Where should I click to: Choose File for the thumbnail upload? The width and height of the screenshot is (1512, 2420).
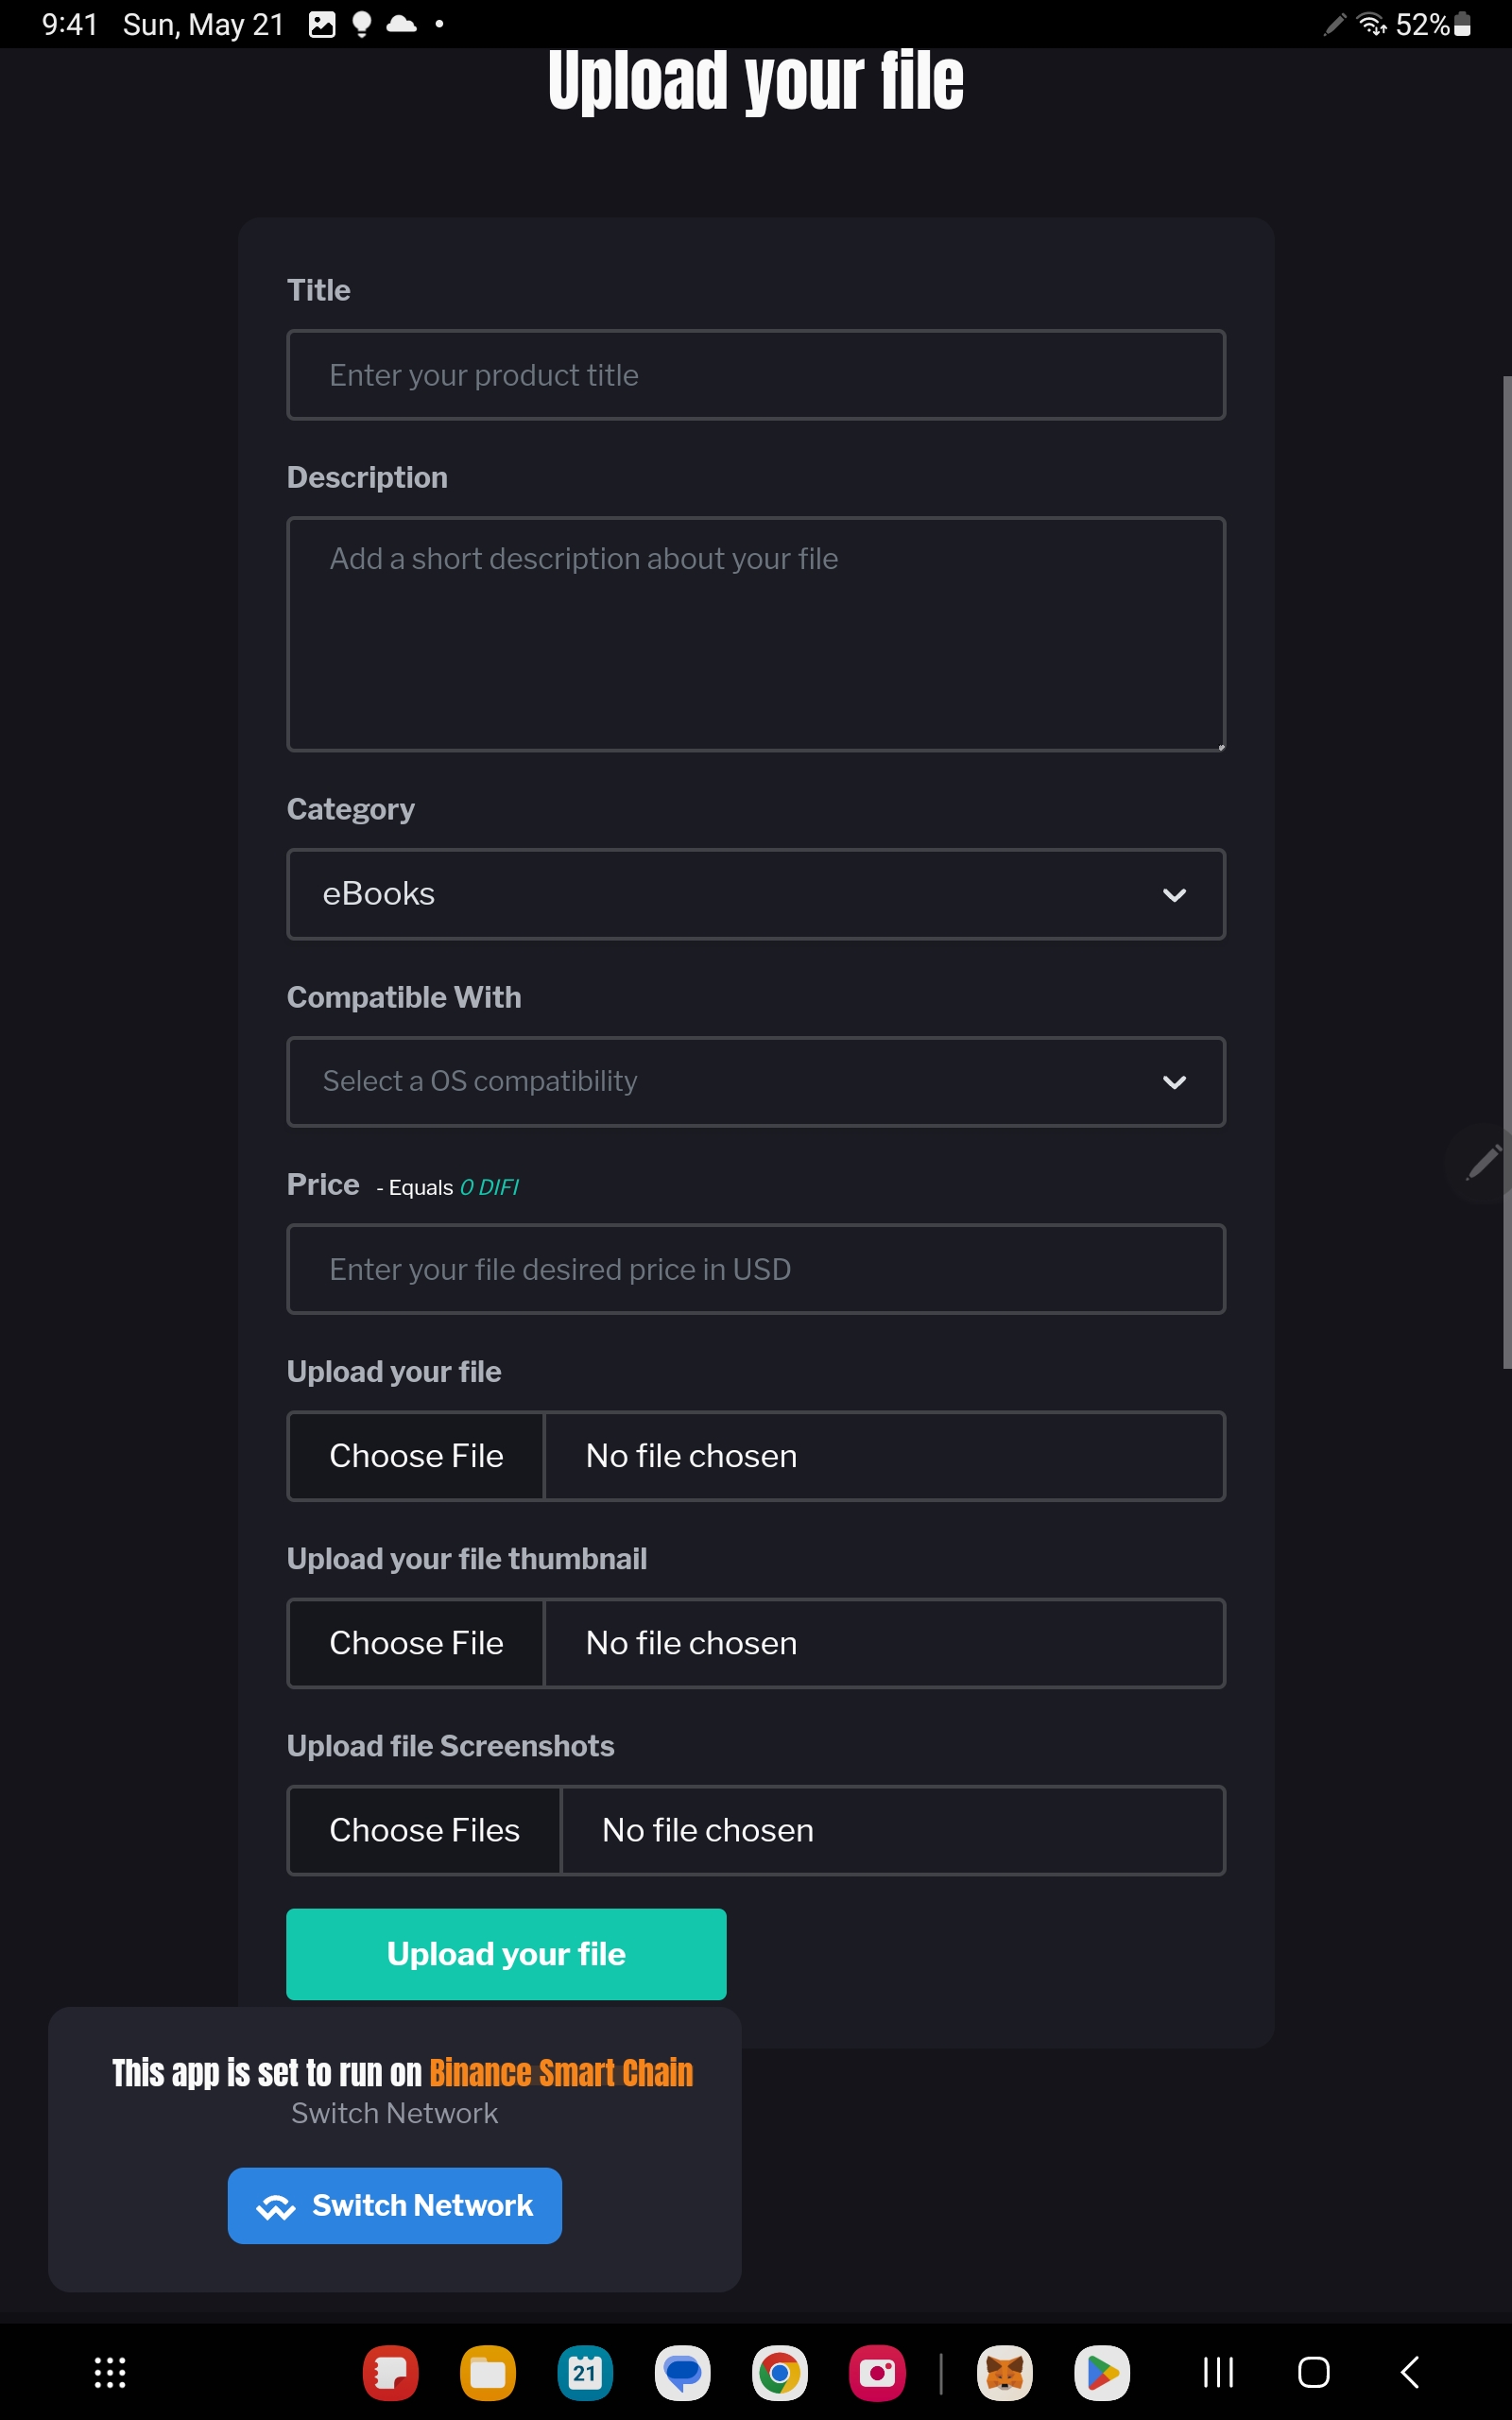click(416, 1643)
